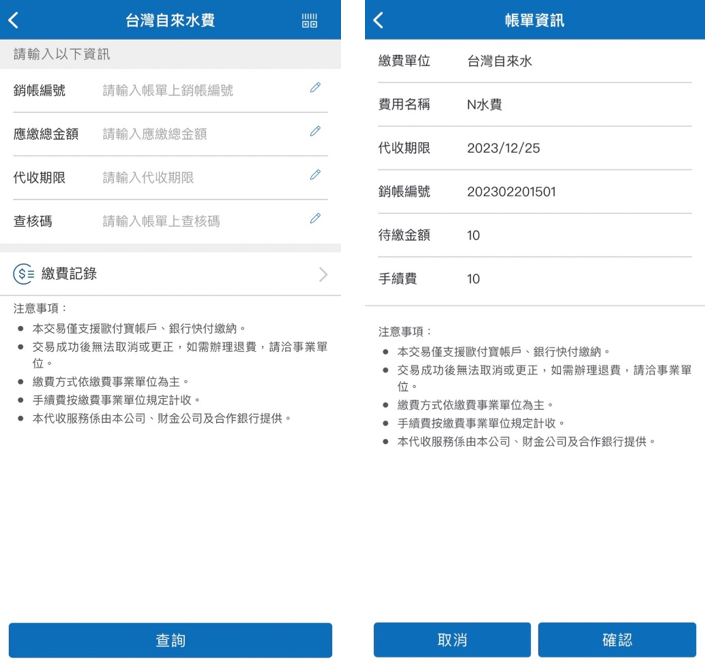
Task: Expand the 繳費記錄 chevron arrow
Action: click(x=323, y=274)
